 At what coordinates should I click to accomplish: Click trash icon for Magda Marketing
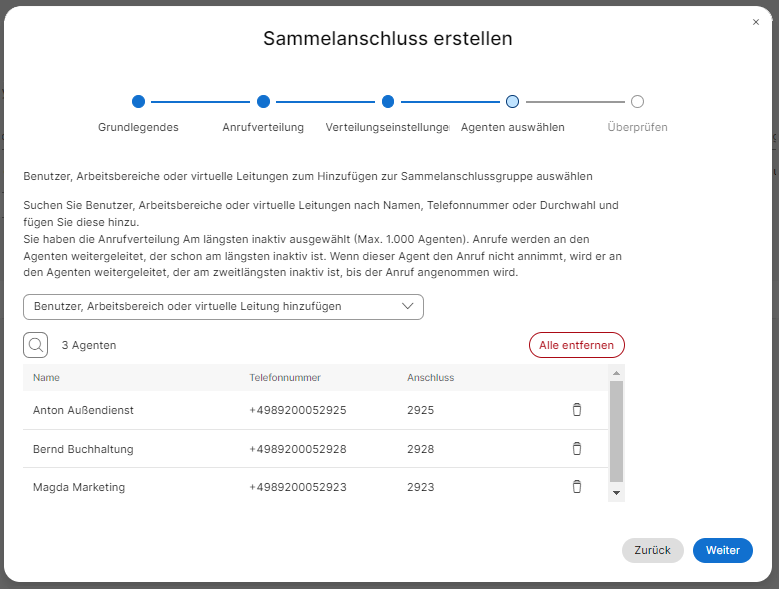click(x=576, y=487)
